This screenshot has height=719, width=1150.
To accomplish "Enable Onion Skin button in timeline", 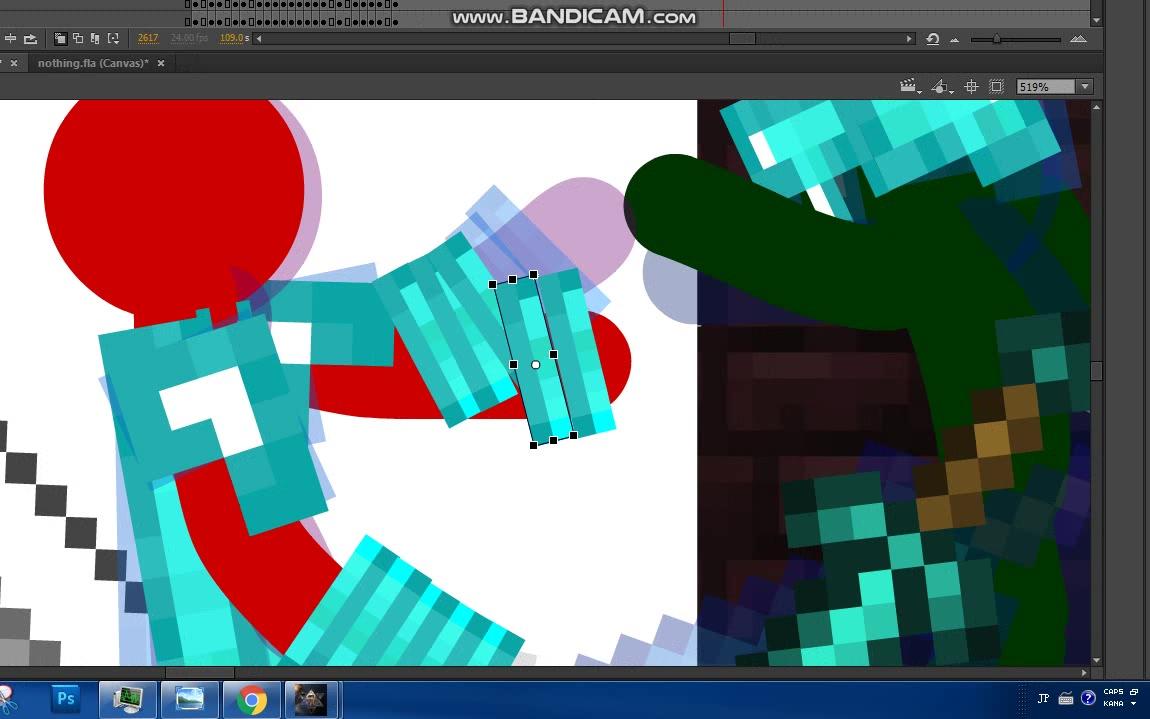I will [60, 38].
